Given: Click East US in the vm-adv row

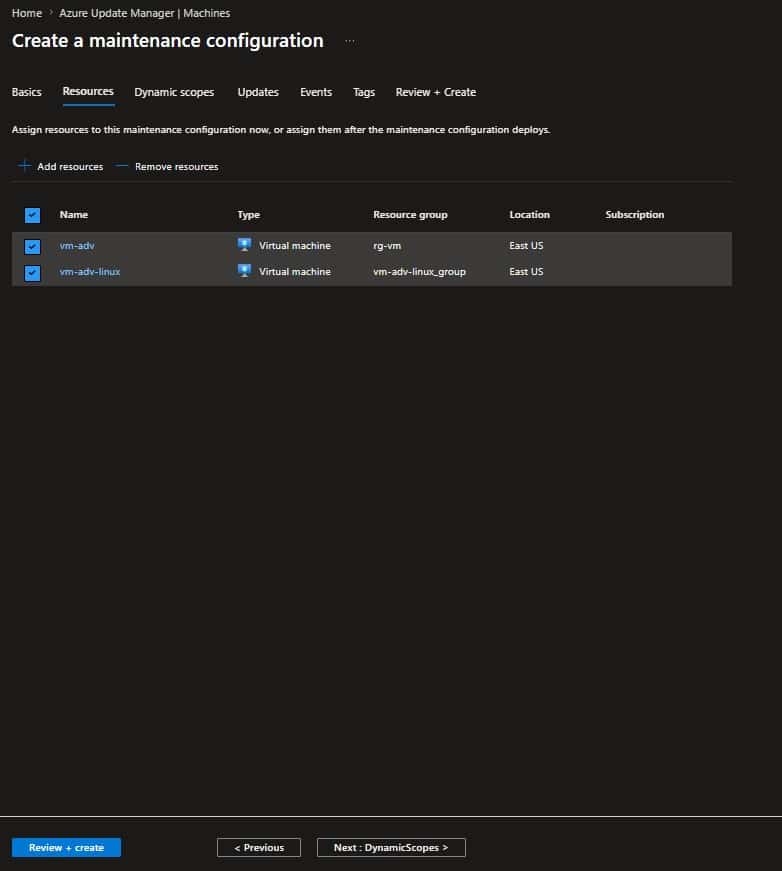Looking at the screenshot, I should tap(527, 246).
